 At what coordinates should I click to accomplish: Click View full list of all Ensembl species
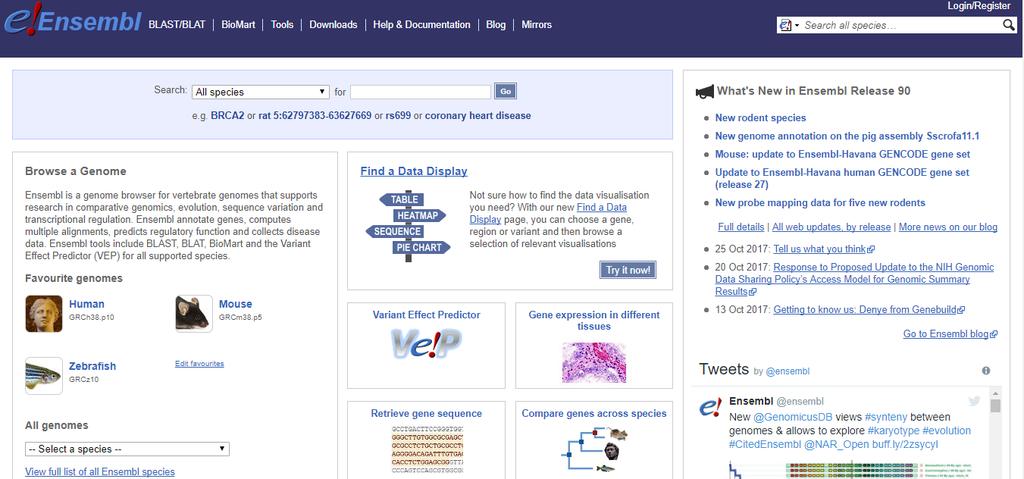[x=100, y=472]
